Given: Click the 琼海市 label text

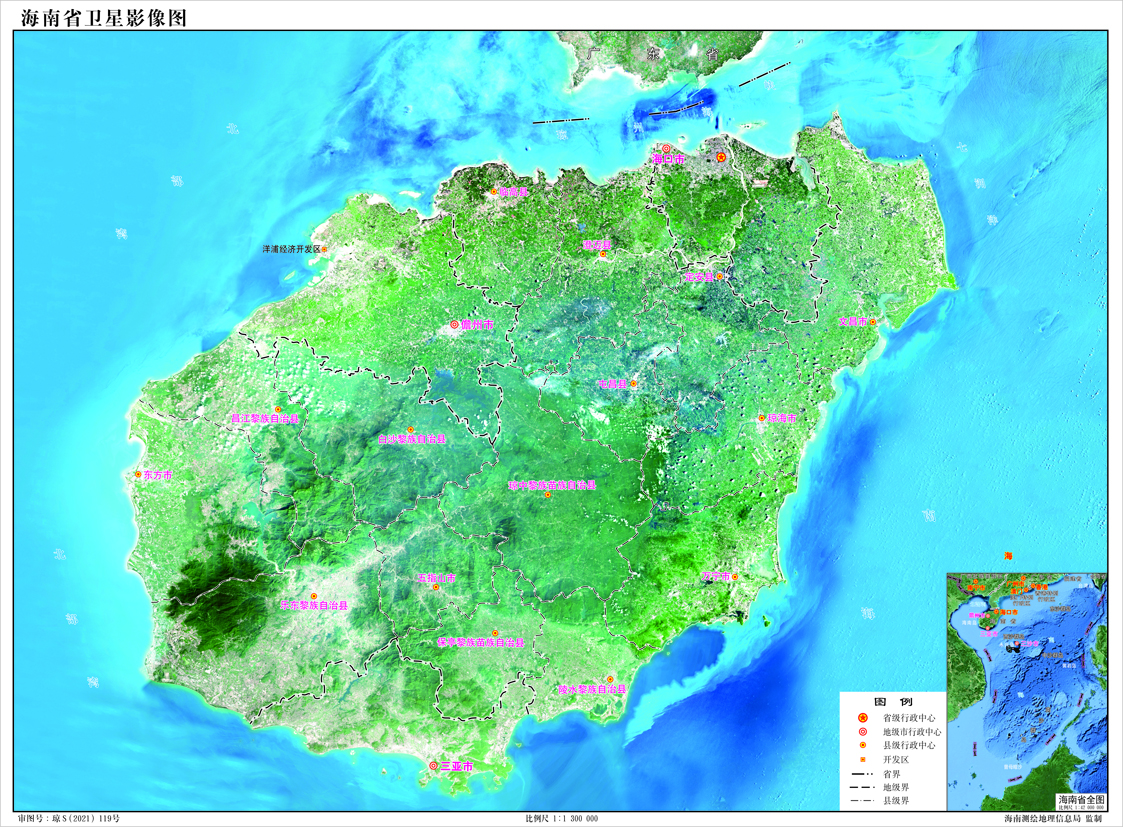Looking at the screenshot, I should [x=782, y=418].
